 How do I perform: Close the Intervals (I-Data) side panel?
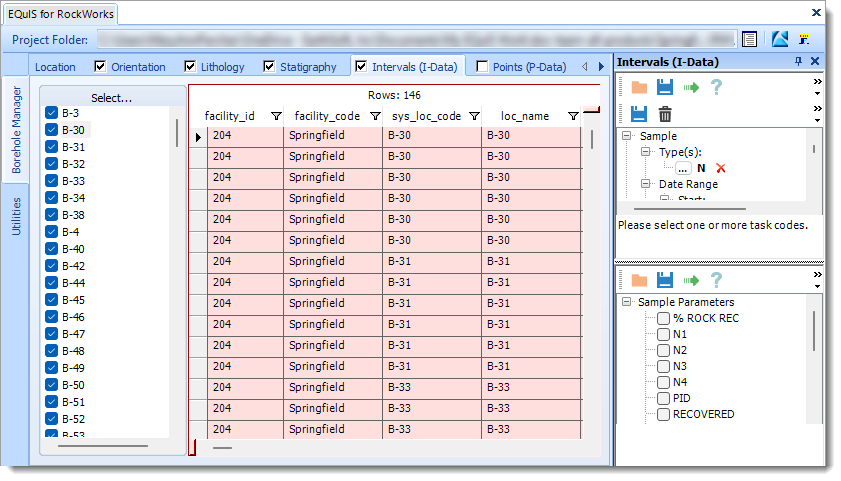[815, 61]
